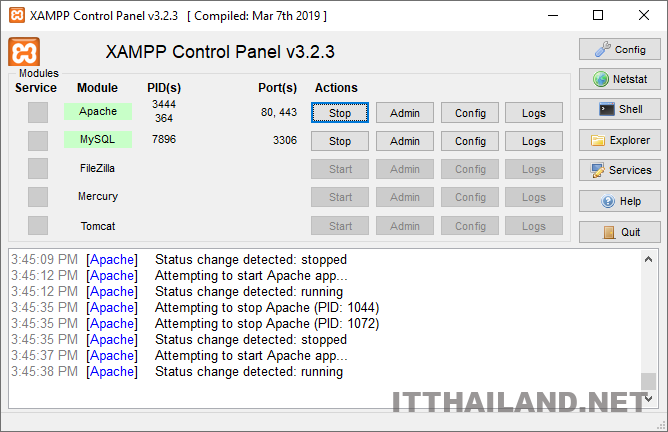Open the Explorer folder button
The height and width of the screenshot is (432, 668).
619,140
